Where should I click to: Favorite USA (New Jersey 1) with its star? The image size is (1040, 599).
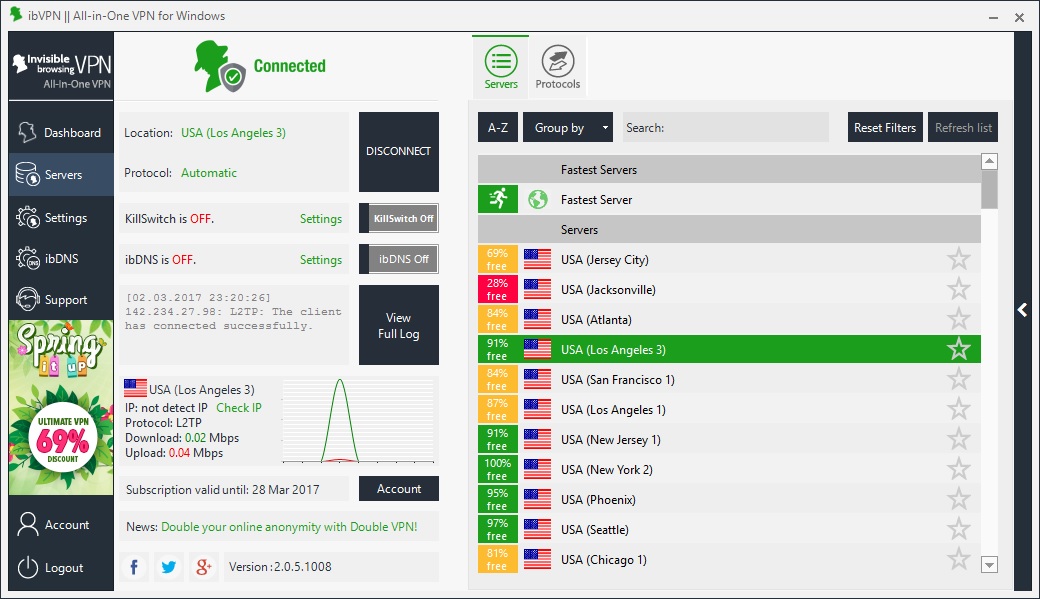pos(958,439)
